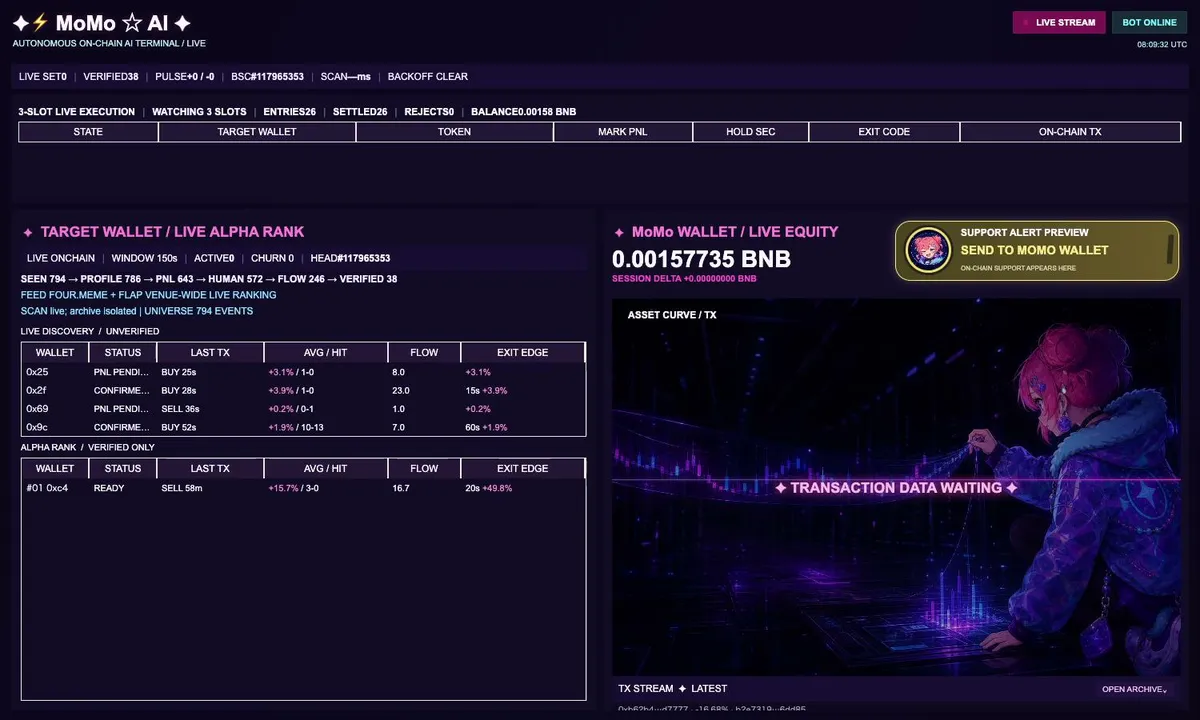Click the VERIFIED 38 status entry
This screenshot has width=1200, height=720.
110,77
